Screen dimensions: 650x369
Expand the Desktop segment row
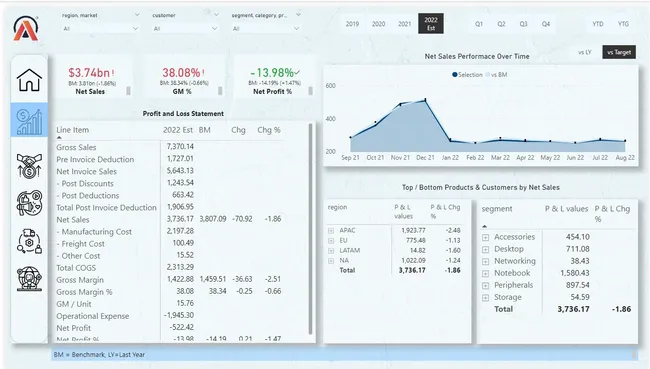tap(485, 250)
